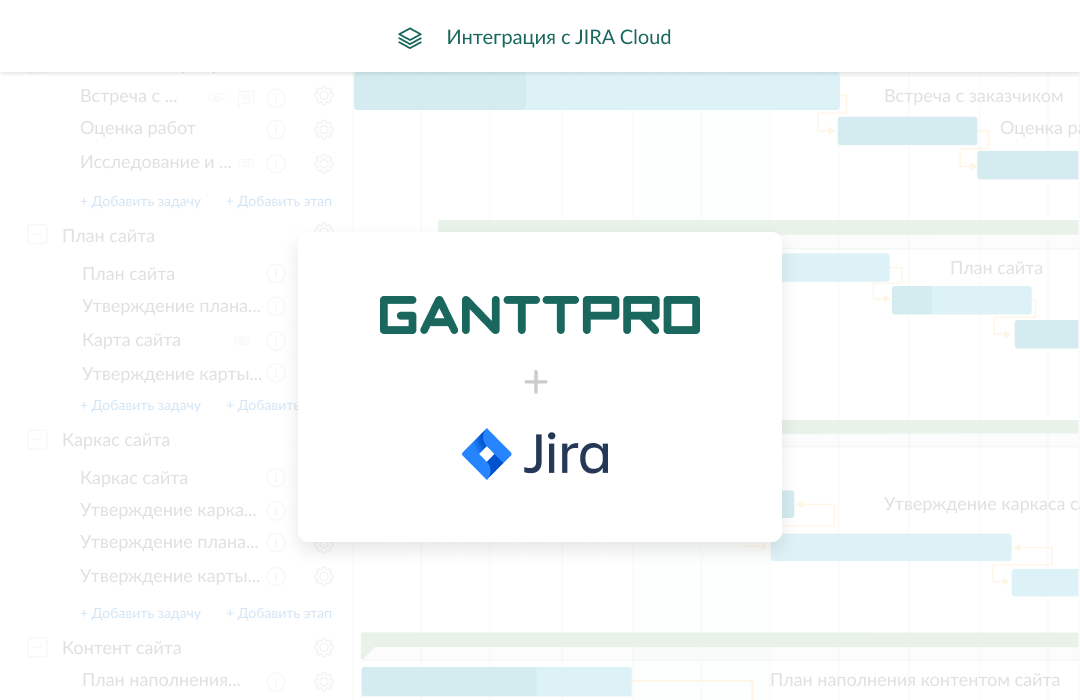Open settings gear on План наполнения… row
The height and width of the screenshot is (700, 1080).
pos(324,681)
